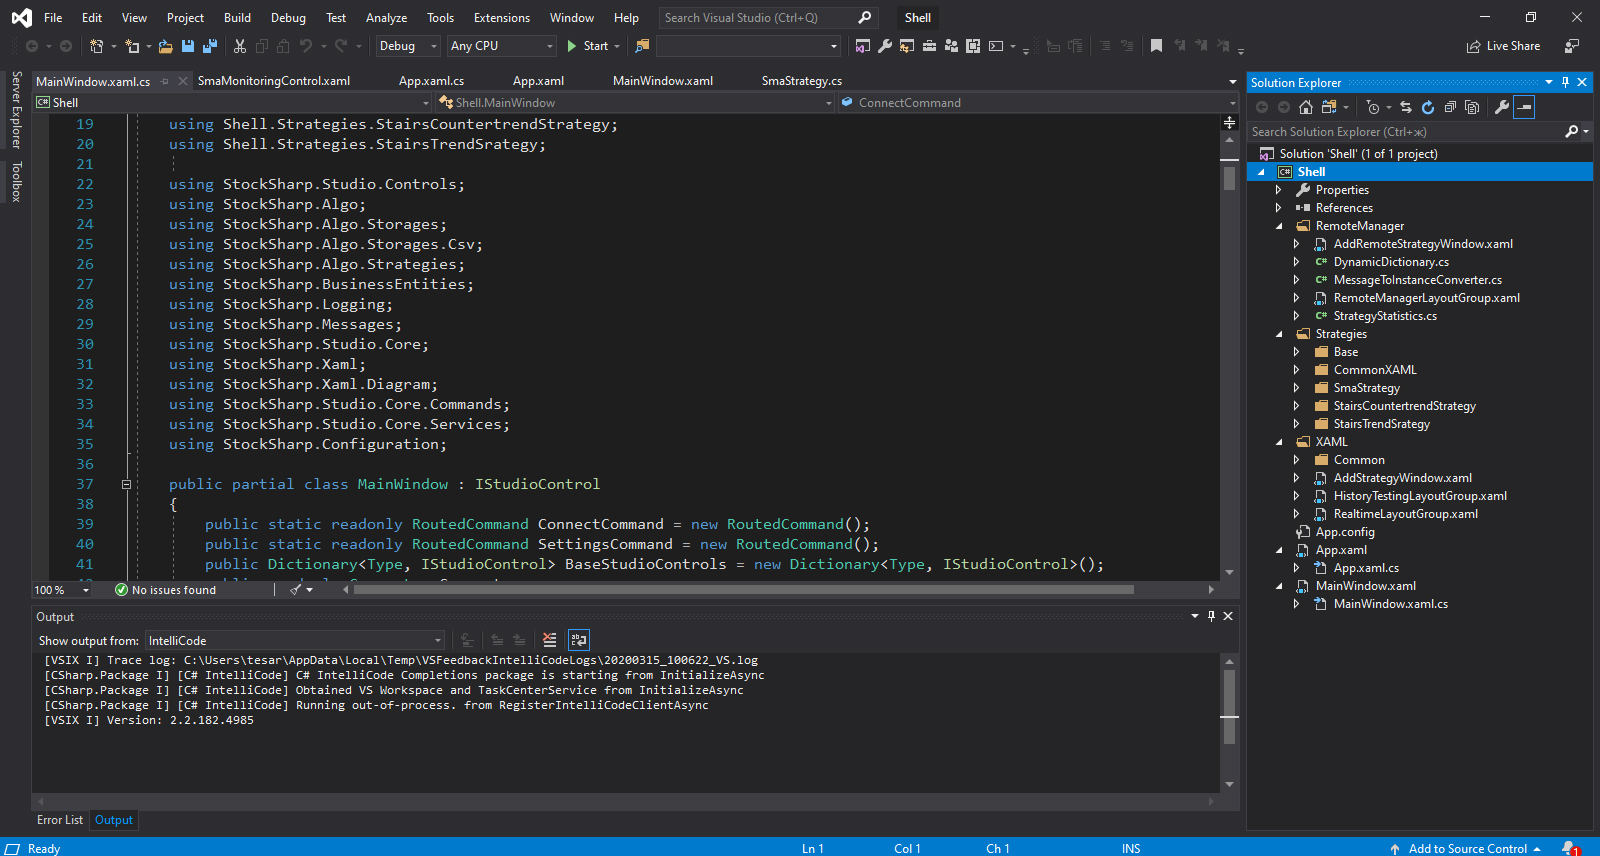Switch to SmaMonitoringControl.xaml tab
The width and height of the screenshot is (1600, 856).
(x=274, y=81)
